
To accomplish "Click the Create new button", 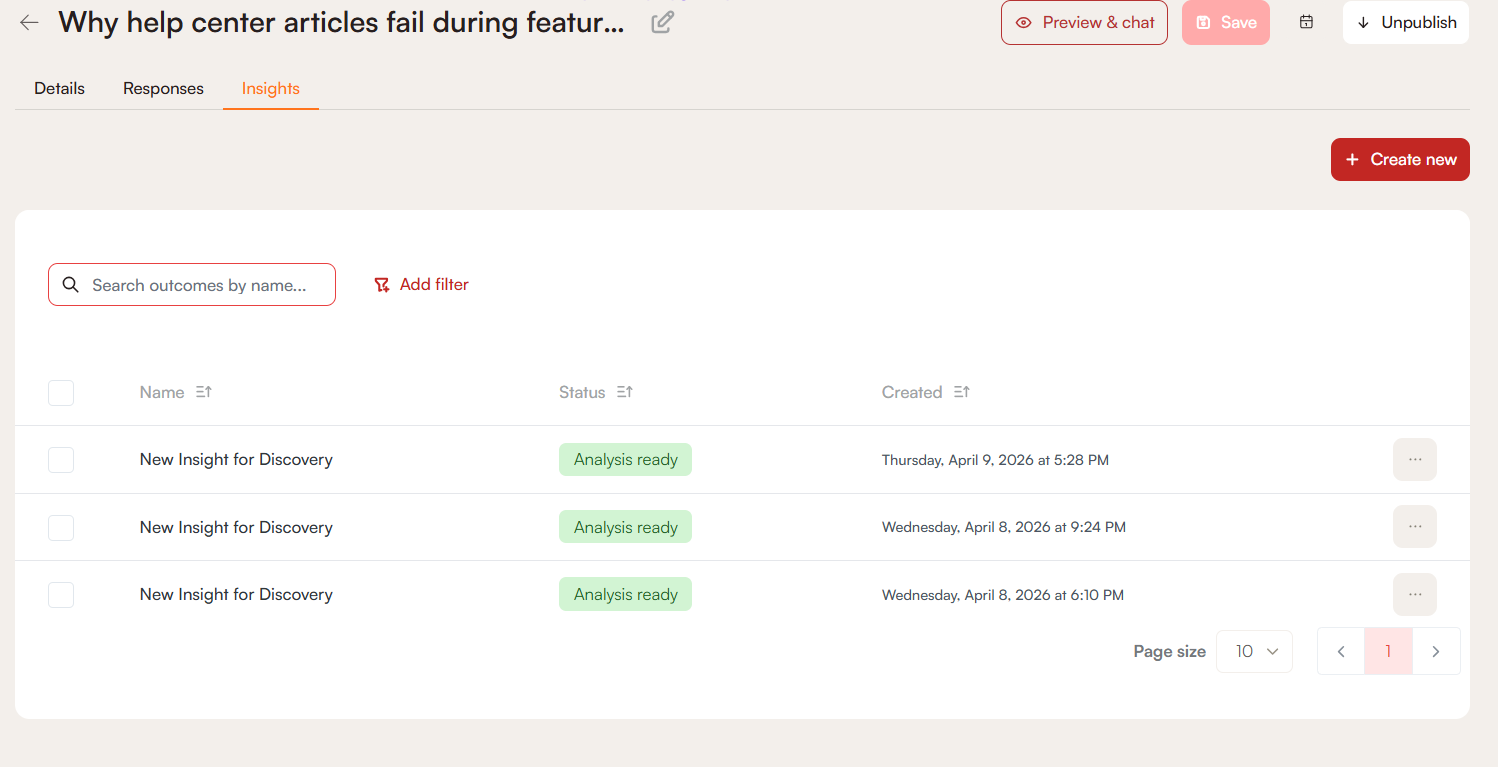I will tap(1400, 160).
